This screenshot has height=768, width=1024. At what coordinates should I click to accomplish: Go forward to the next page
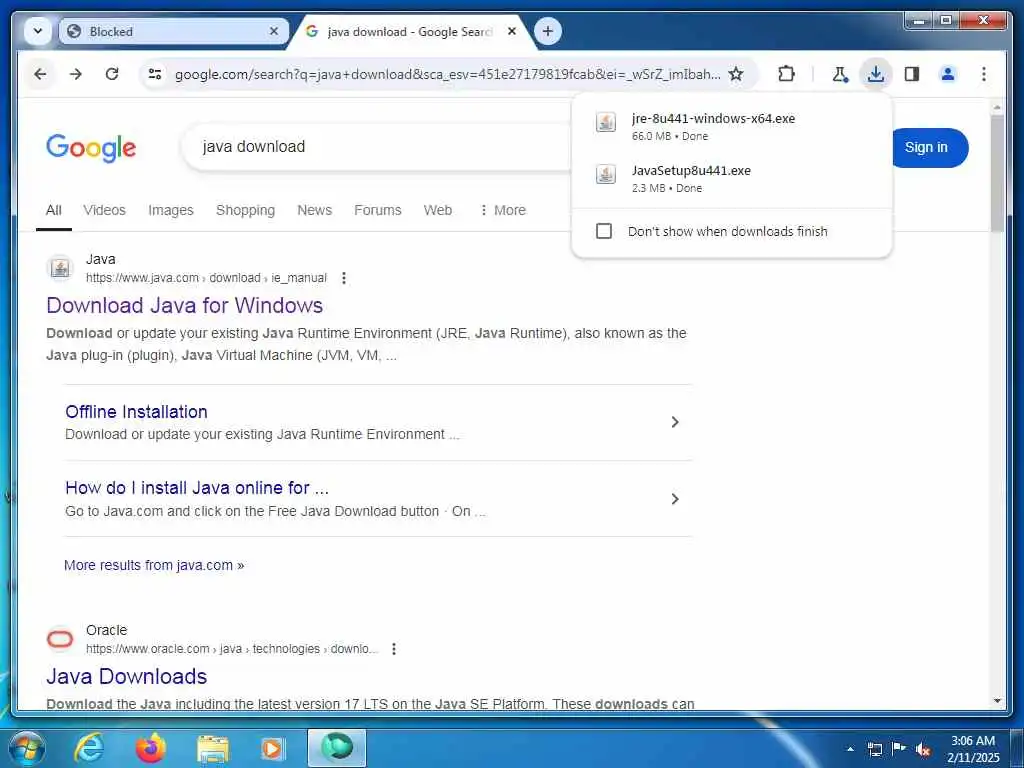(76, 74)
